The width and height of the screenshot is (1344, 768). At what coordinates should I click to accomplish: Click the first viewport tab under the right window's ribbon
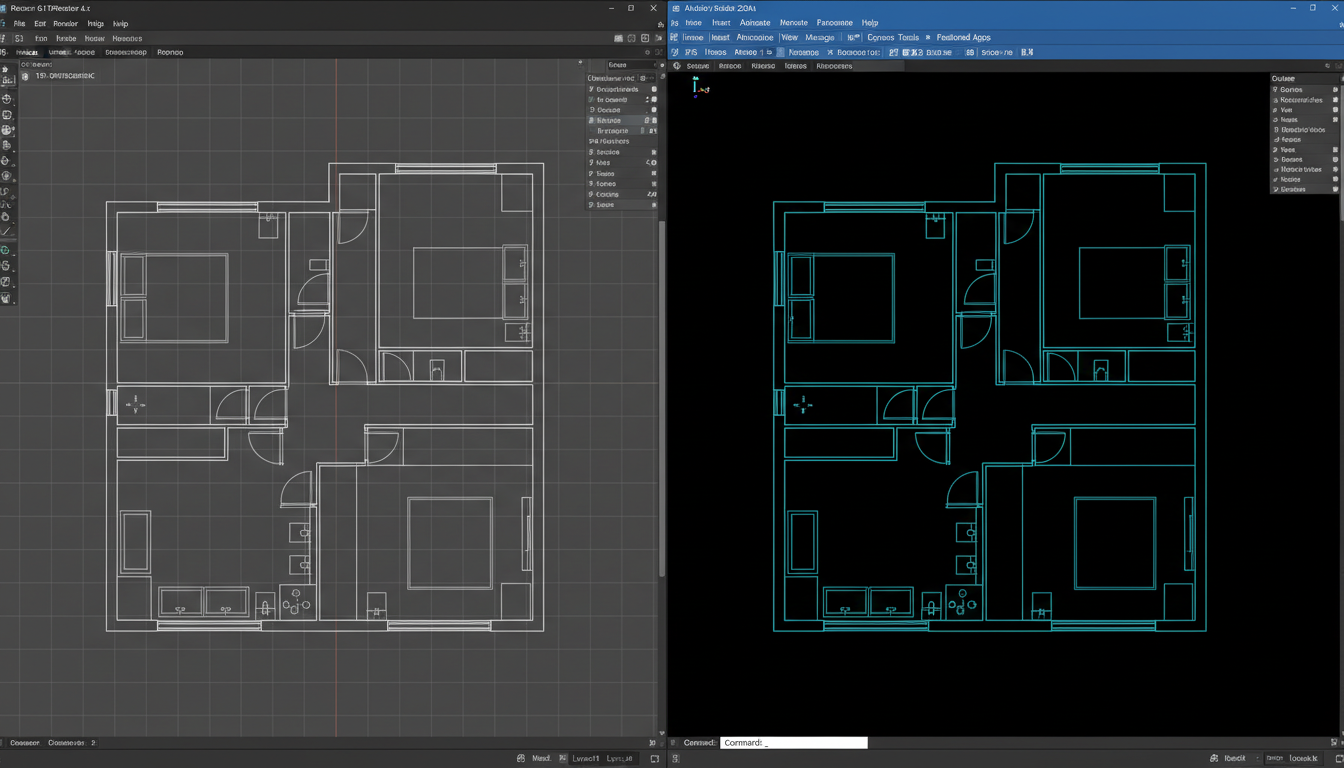tap(697, 66)
